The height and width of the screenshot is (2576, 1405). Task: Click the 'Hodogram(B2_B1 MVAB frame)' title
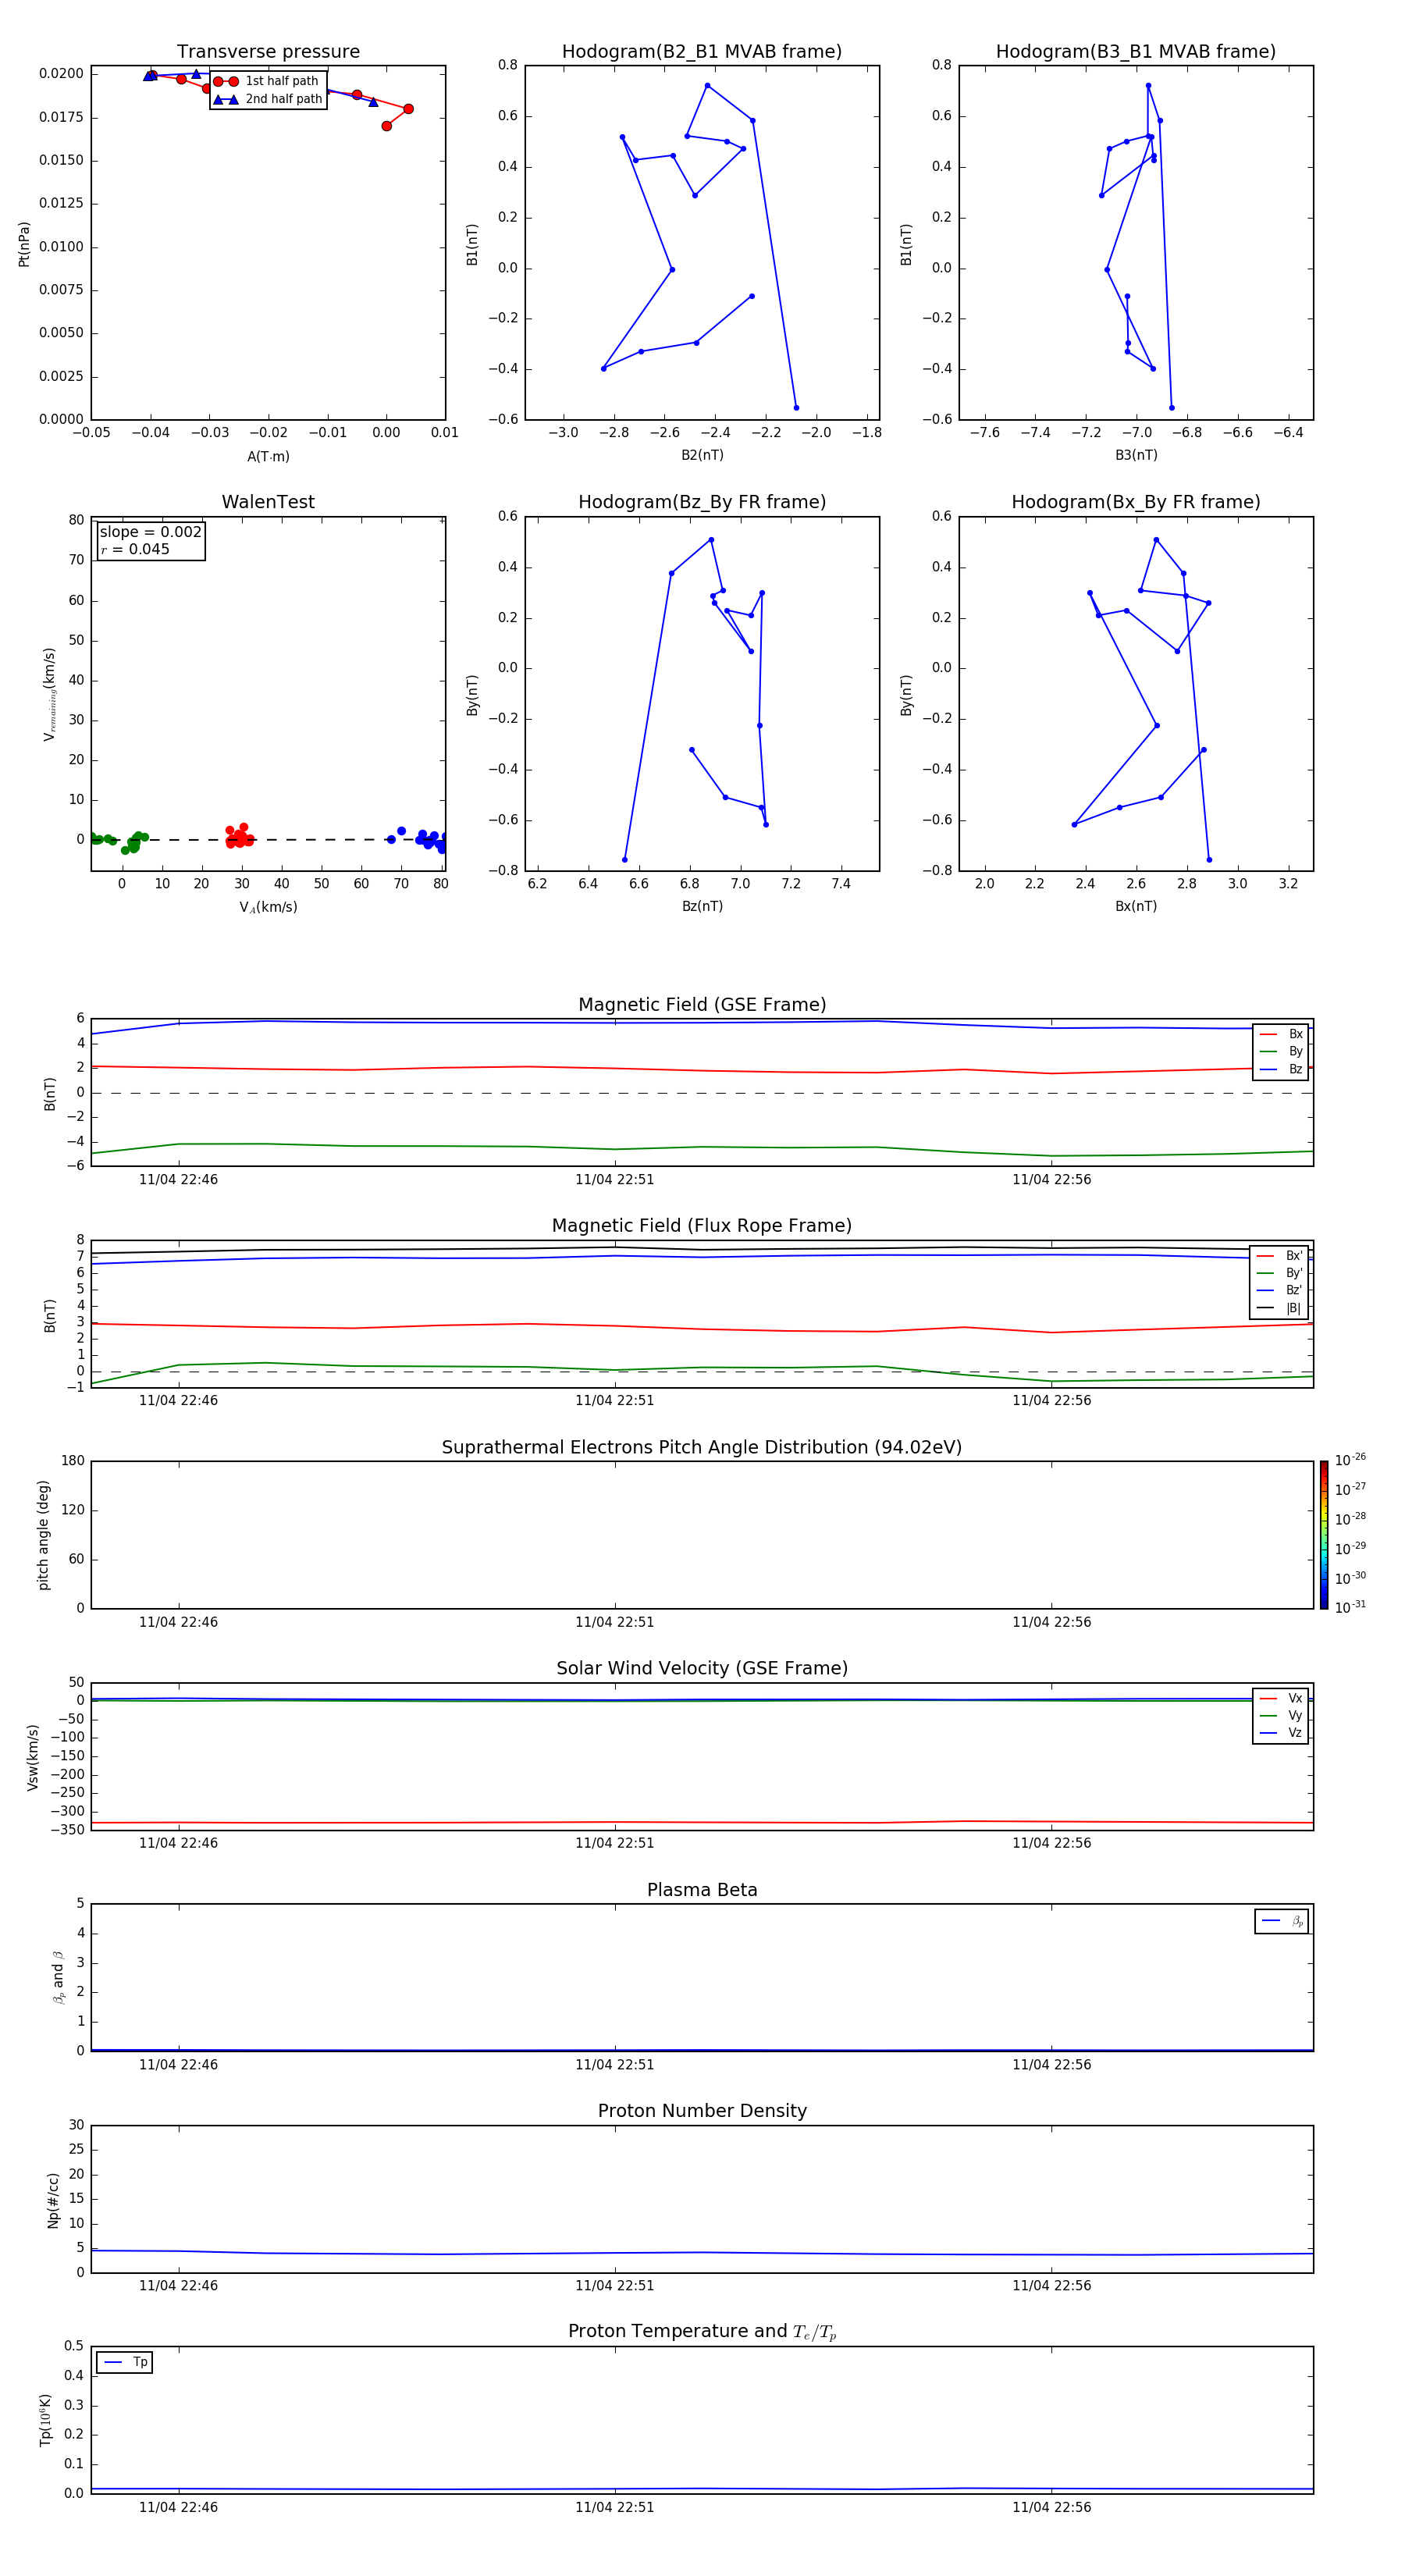pos(702,52)
